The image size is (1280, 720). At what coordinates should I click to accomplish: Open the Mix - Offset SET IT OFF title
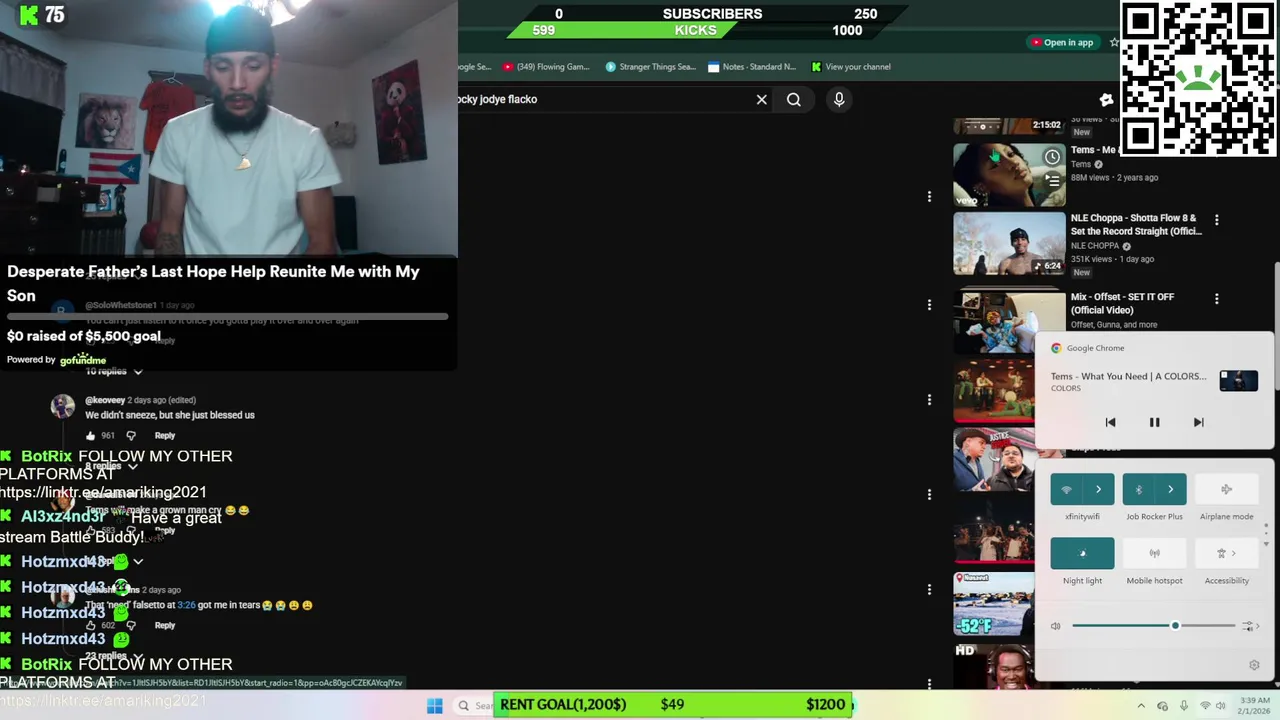(x=1122, y=303)
